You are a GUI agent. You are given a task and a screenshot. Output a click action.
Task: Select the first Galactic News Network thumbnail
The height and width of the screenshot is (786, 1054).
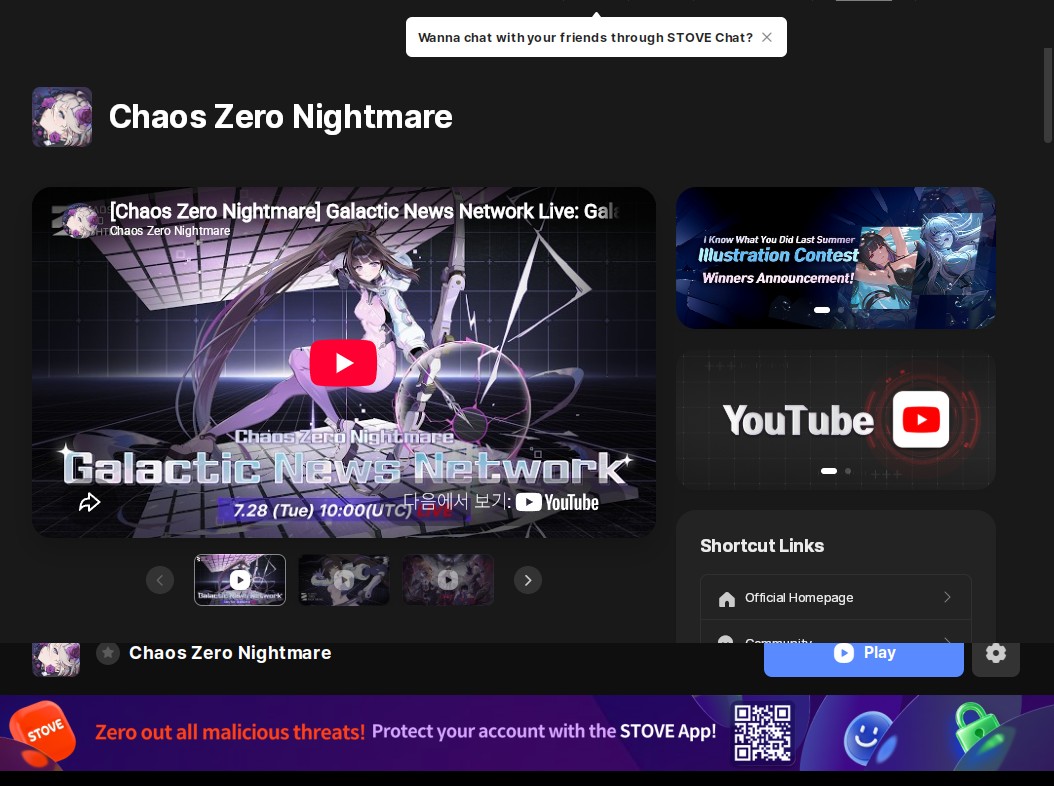click(x=240, y=580)
